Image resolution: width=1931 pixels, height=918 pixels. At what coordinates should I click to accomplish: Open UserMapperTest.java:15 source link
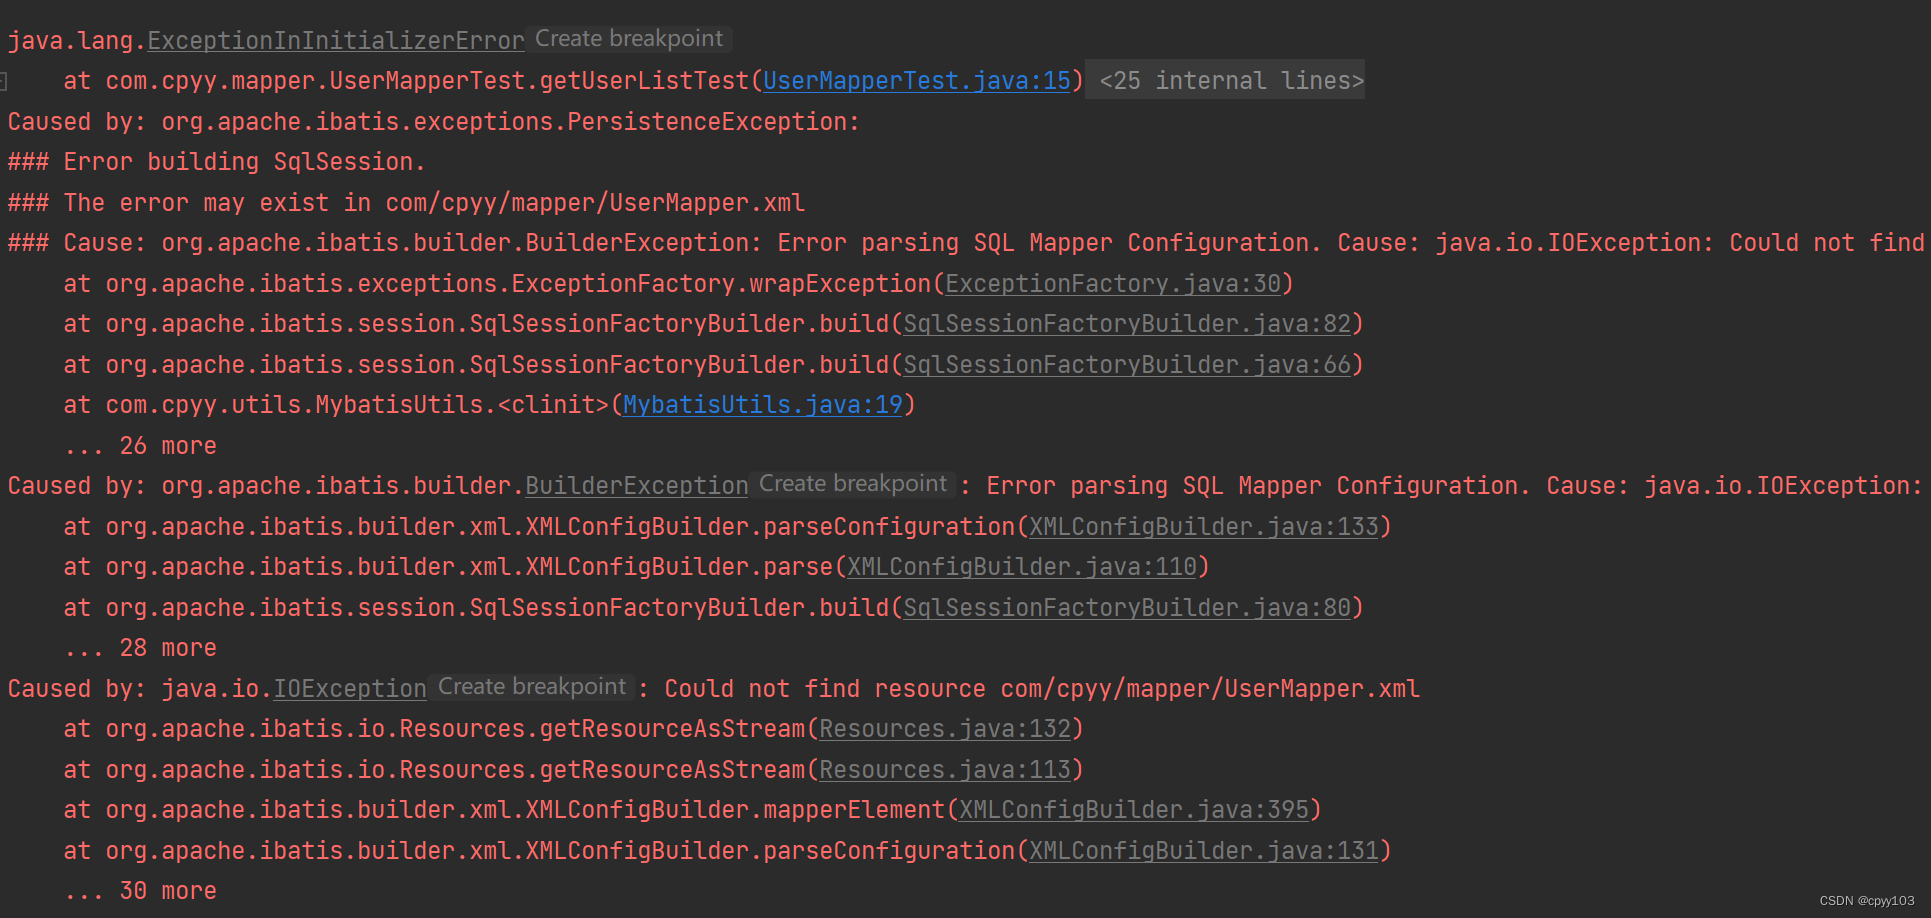click(917, 81)
